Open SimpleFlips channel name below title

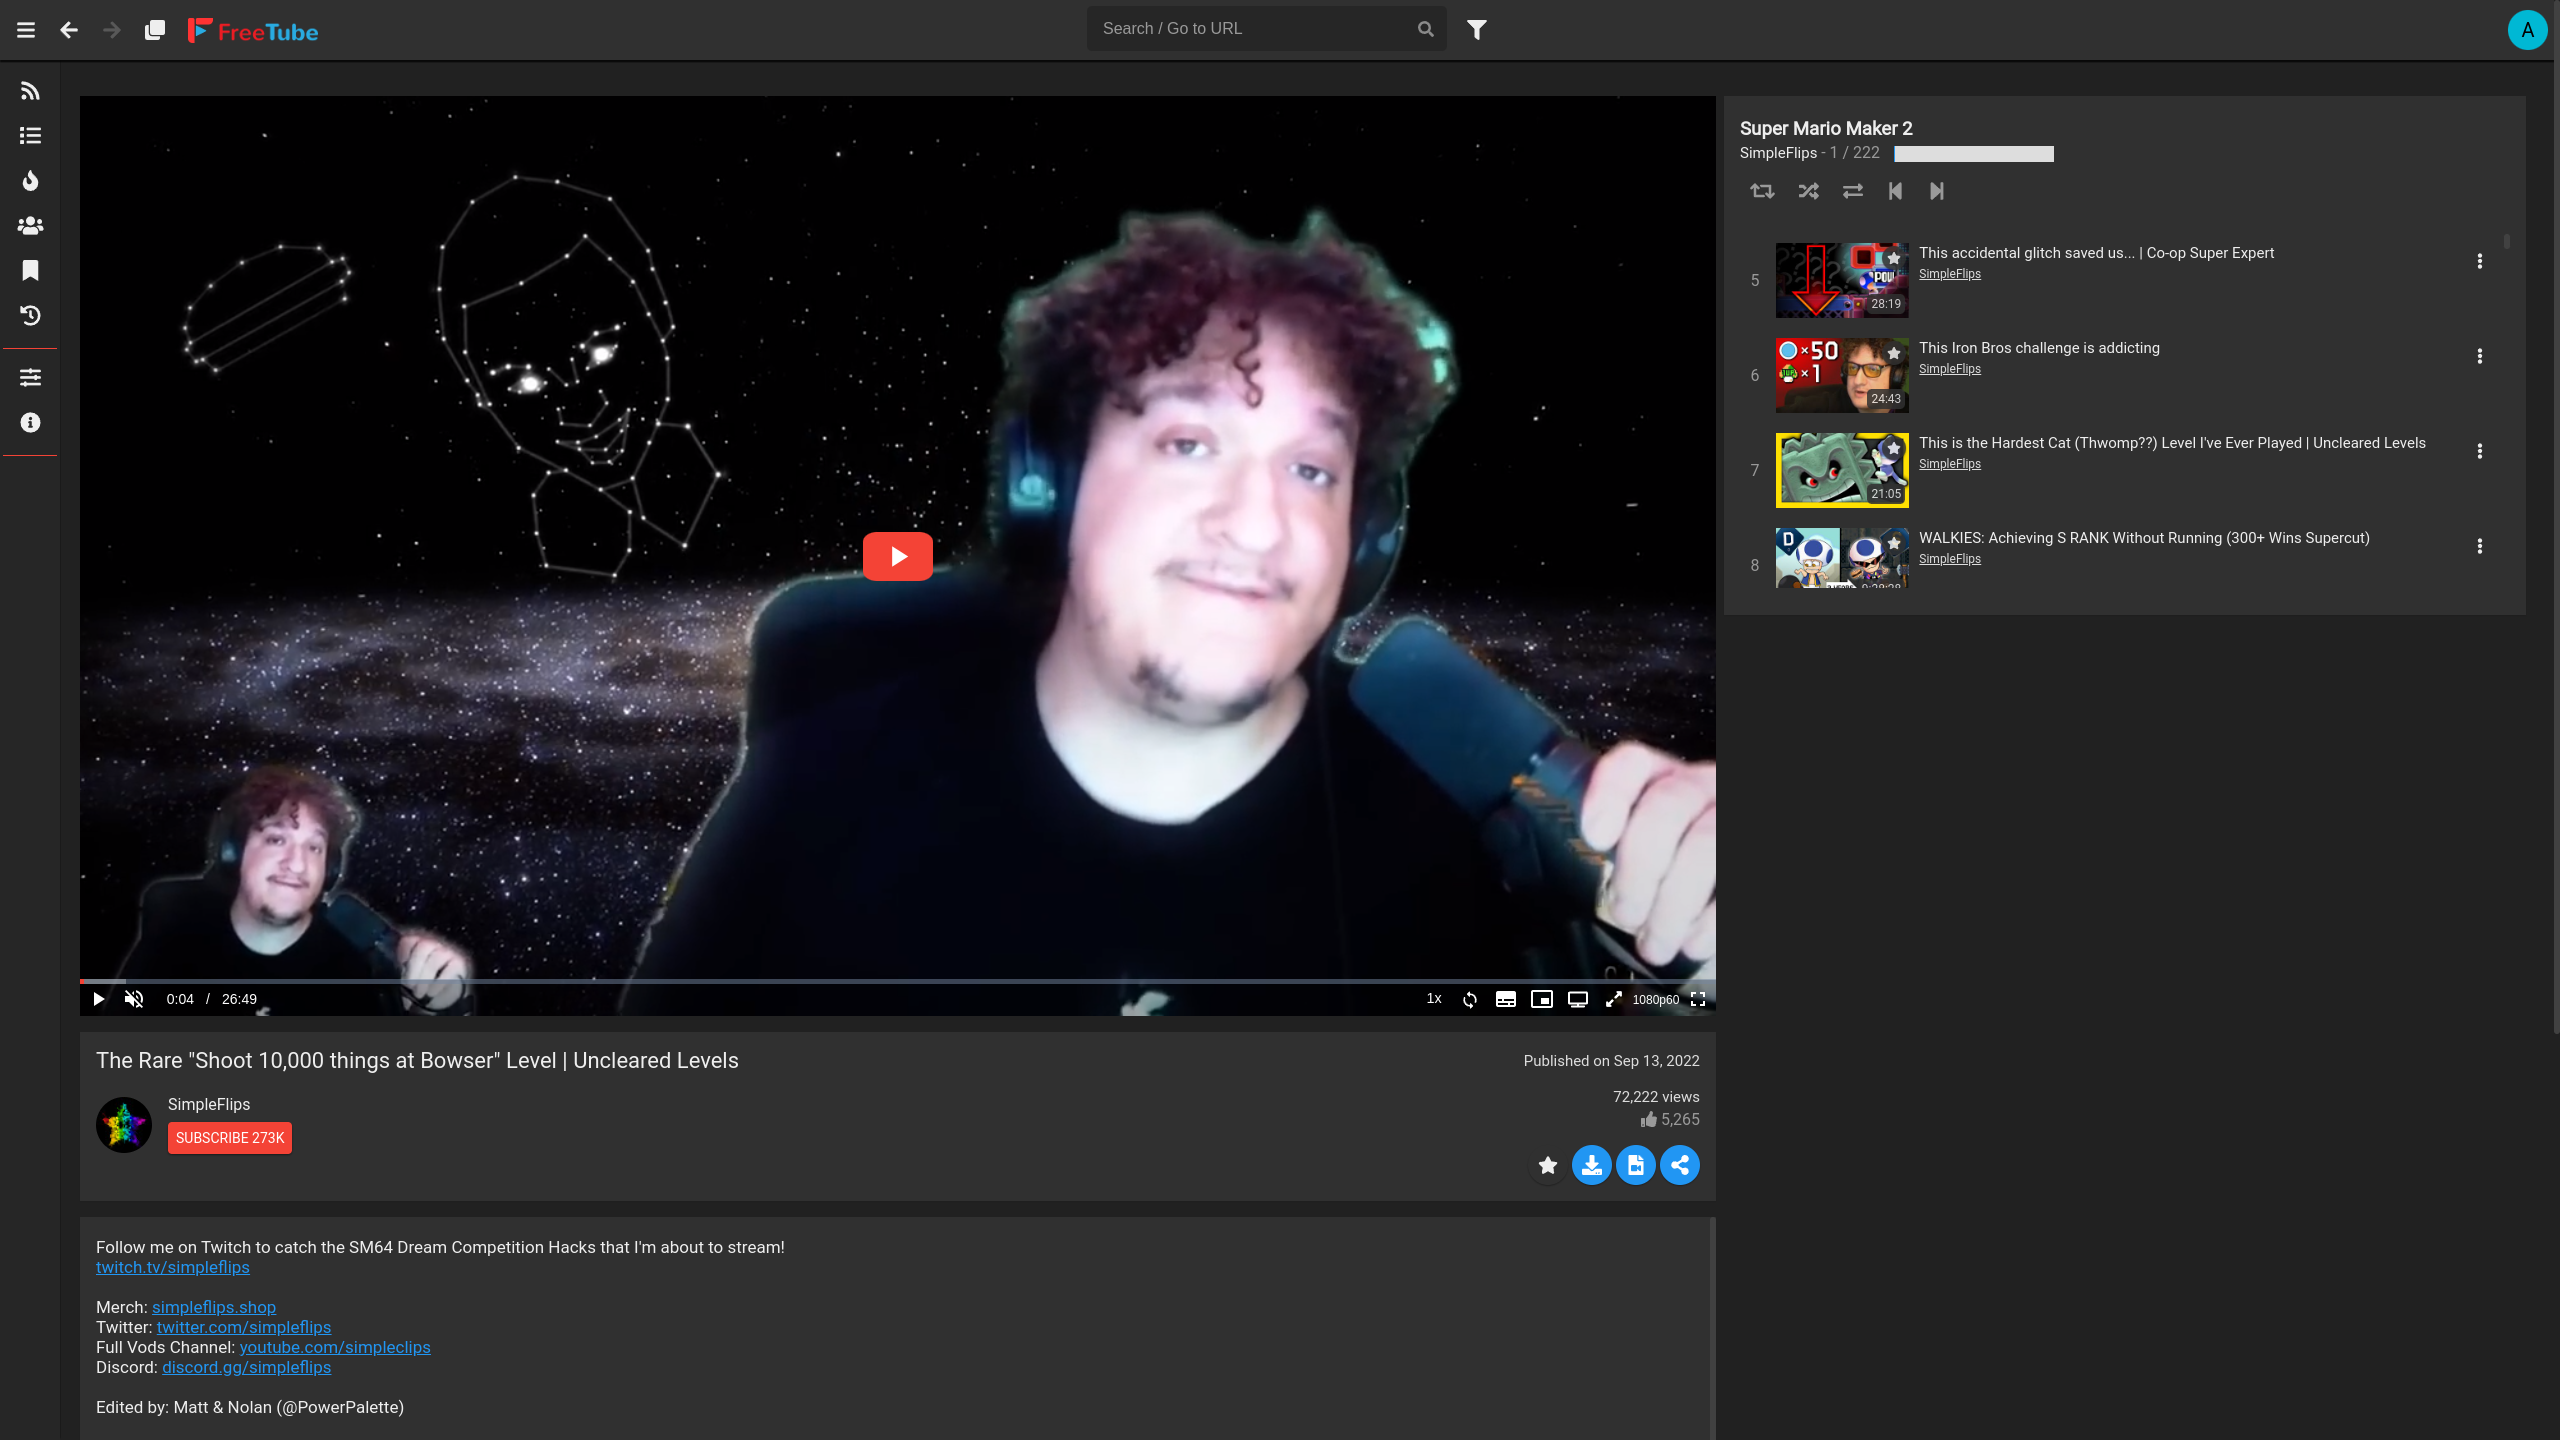[209, 1104]
